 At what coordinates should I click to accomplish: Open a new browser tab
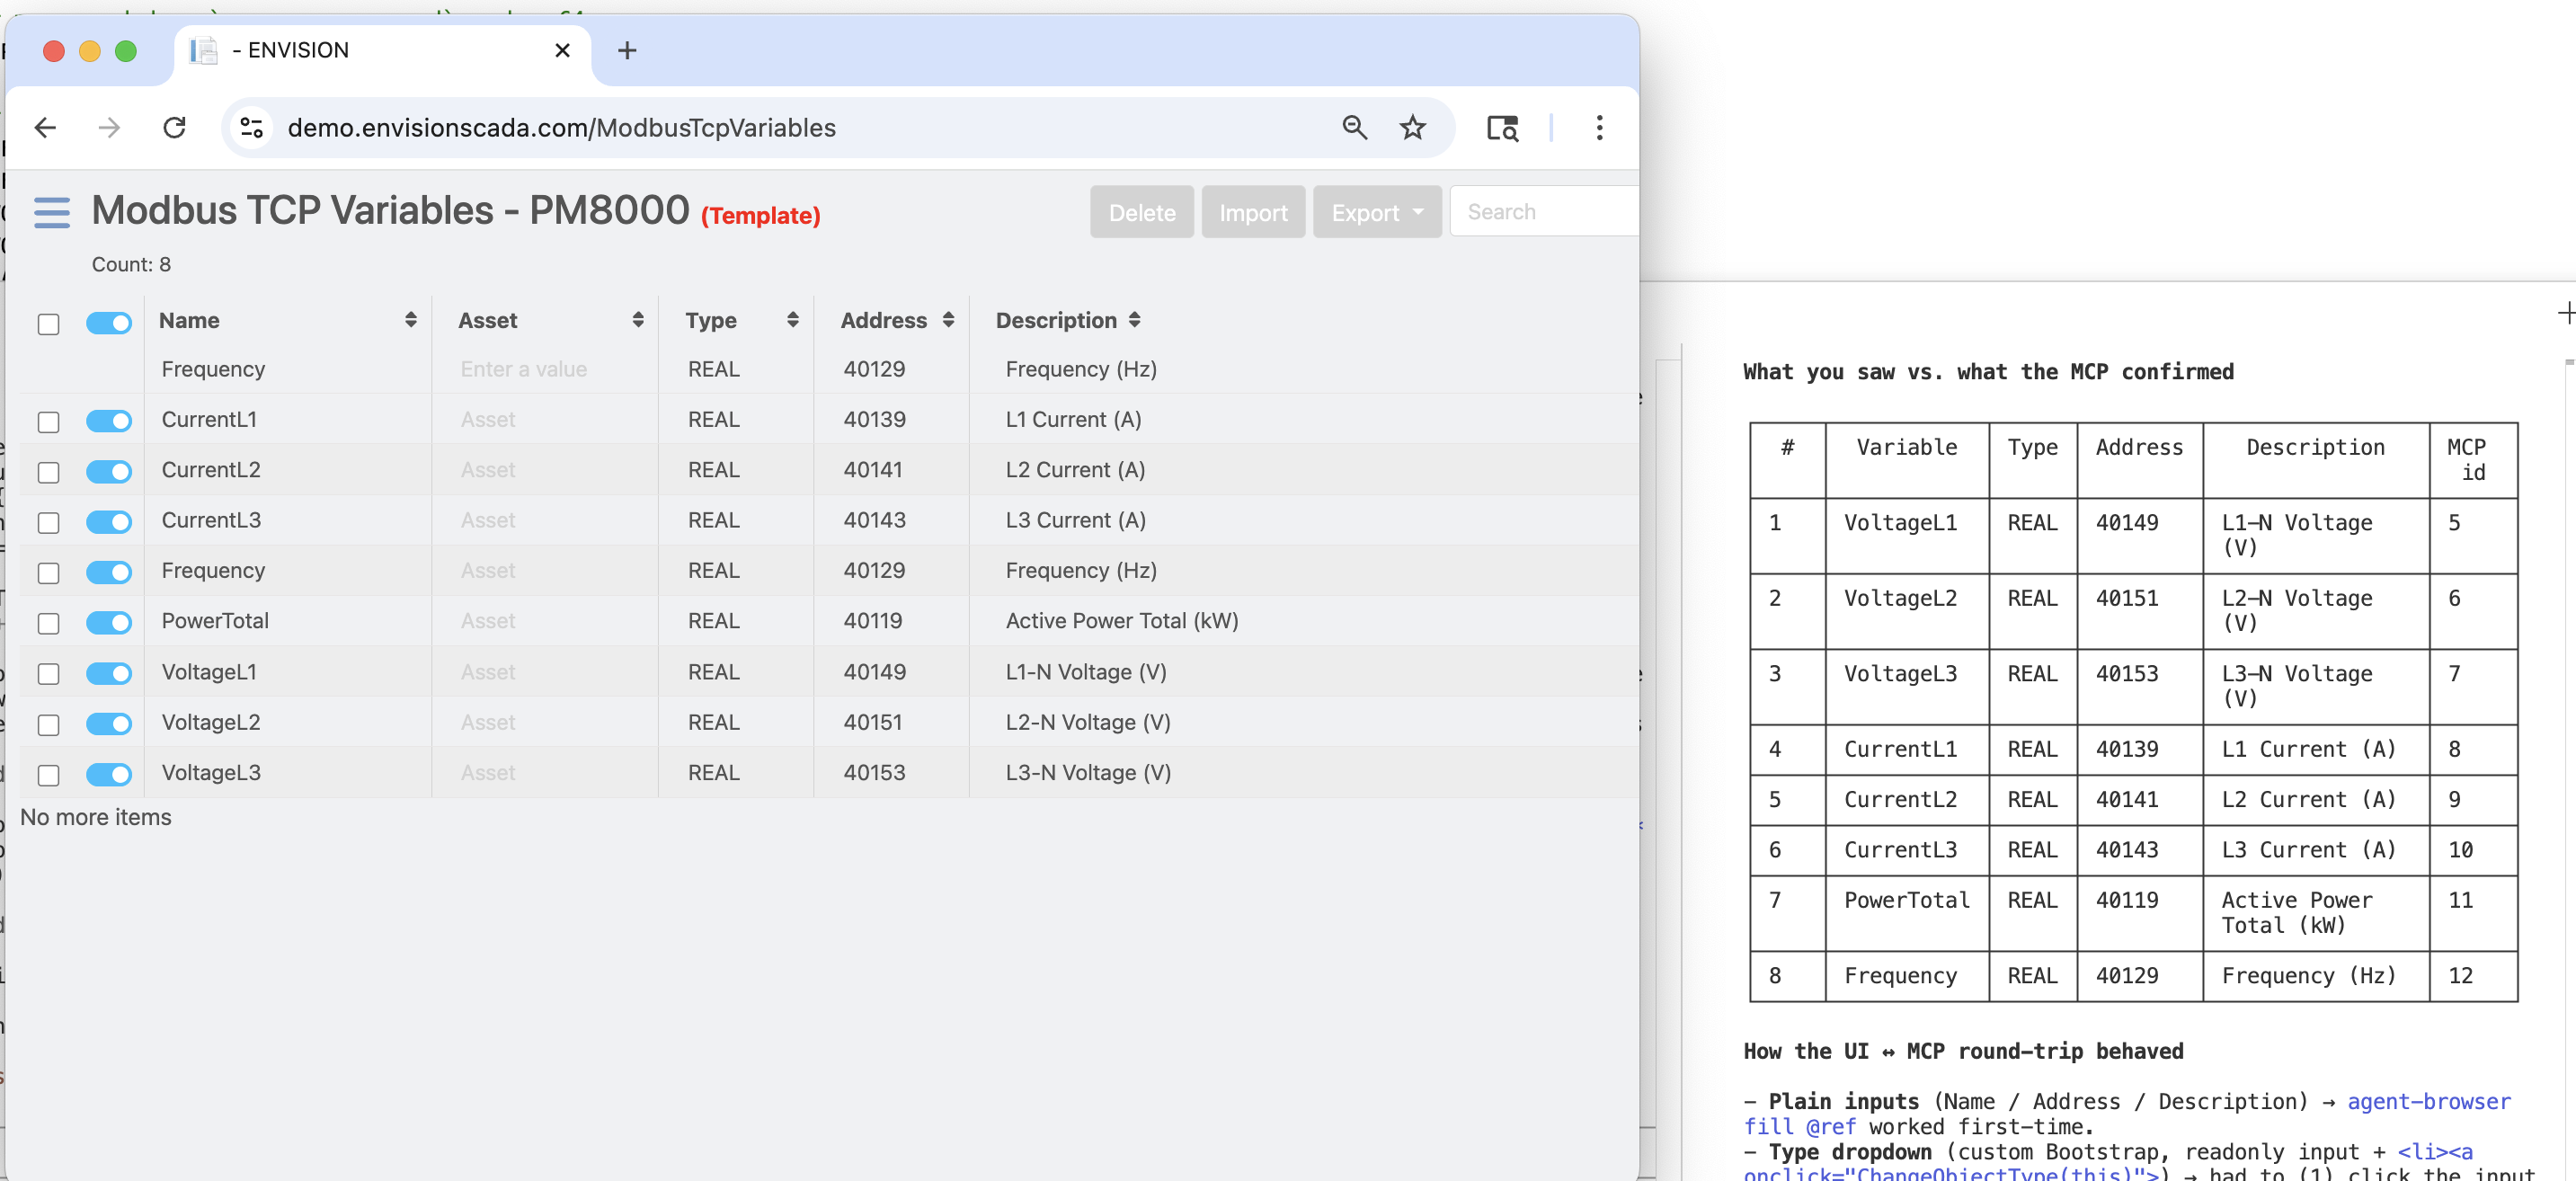tap(627, 50)
